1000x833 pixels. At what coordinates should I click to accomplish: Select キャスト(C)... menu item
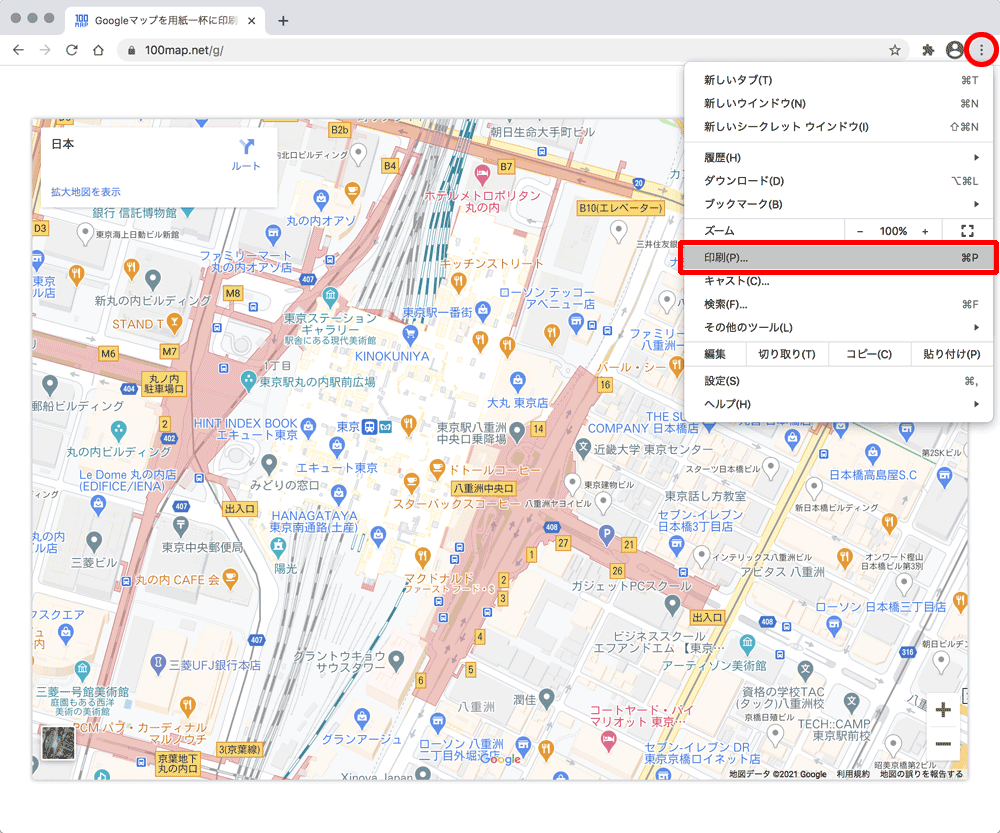838,281
